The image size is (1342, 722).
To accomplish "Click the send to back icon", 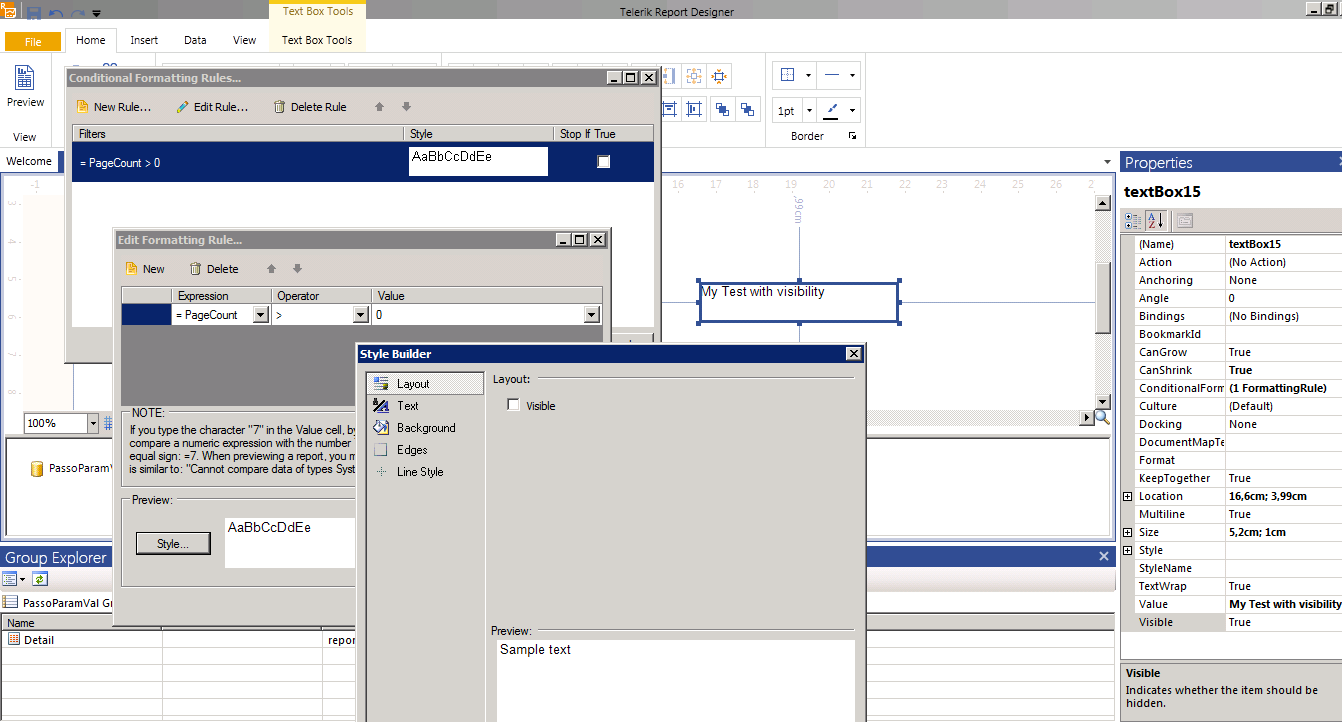I will point(748,110).
